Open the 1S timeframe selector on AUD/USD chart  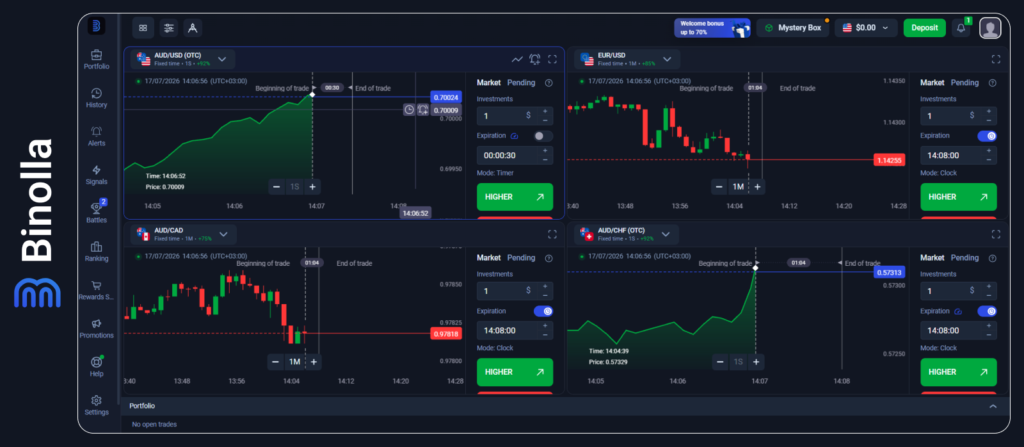pyautogui.click(x=295, y=187)
